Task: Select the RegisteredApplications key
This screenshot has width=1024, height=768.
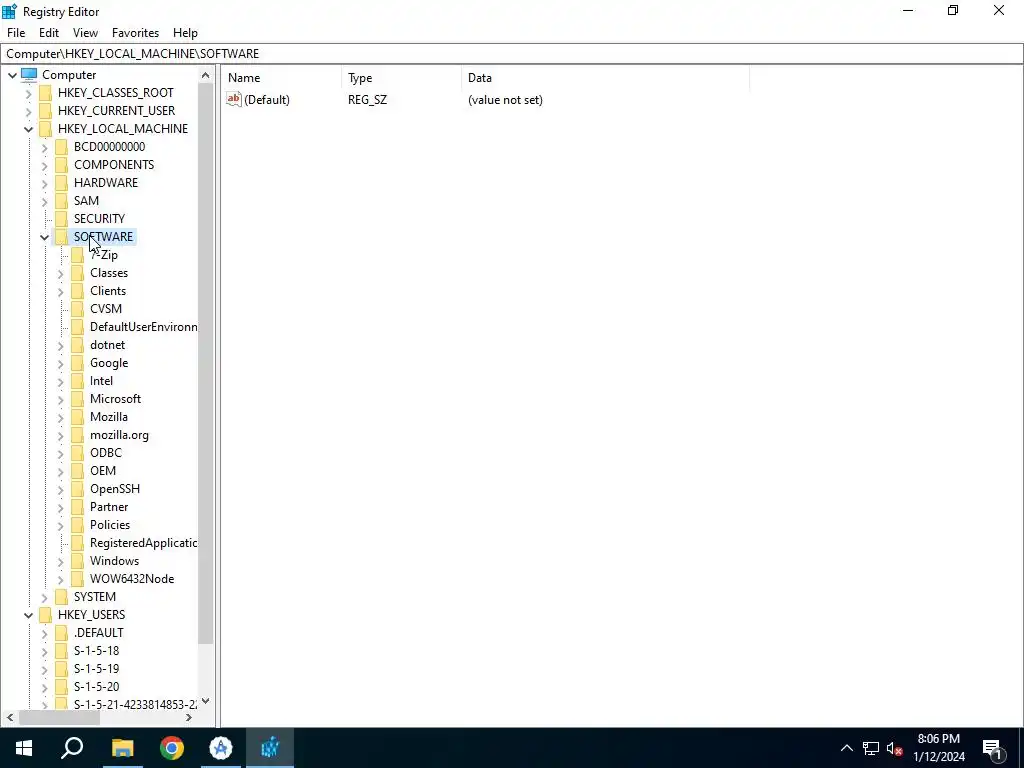Action: pos(144,543)
